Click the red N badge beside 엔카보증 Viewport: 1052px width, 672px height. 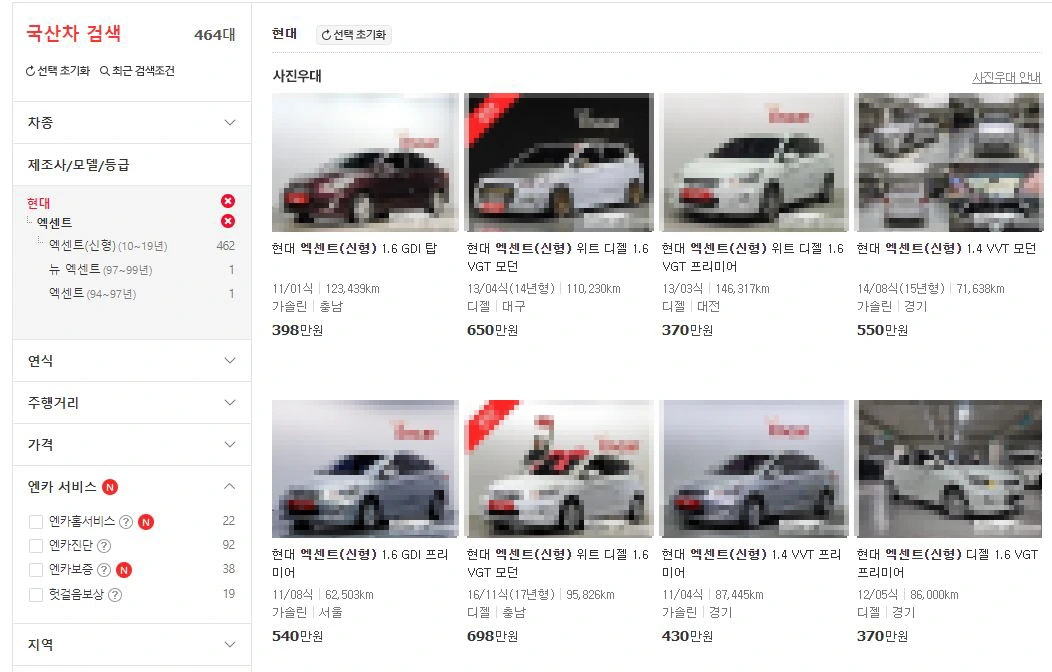point(124,570)
